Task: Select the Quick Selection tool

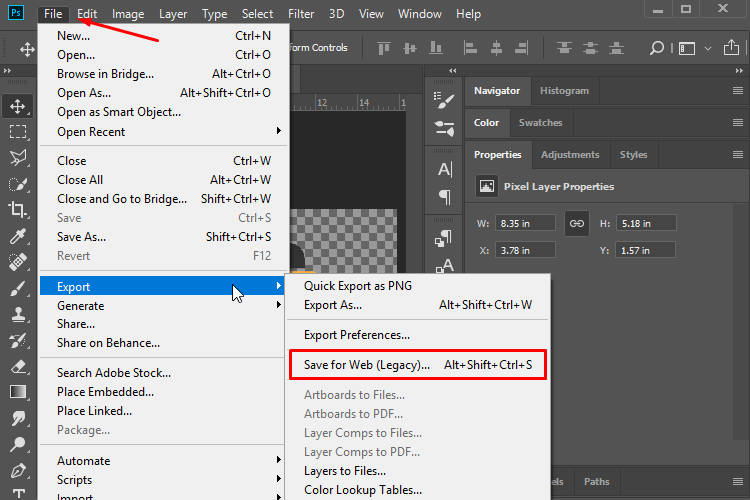Action: click(18, 184)
